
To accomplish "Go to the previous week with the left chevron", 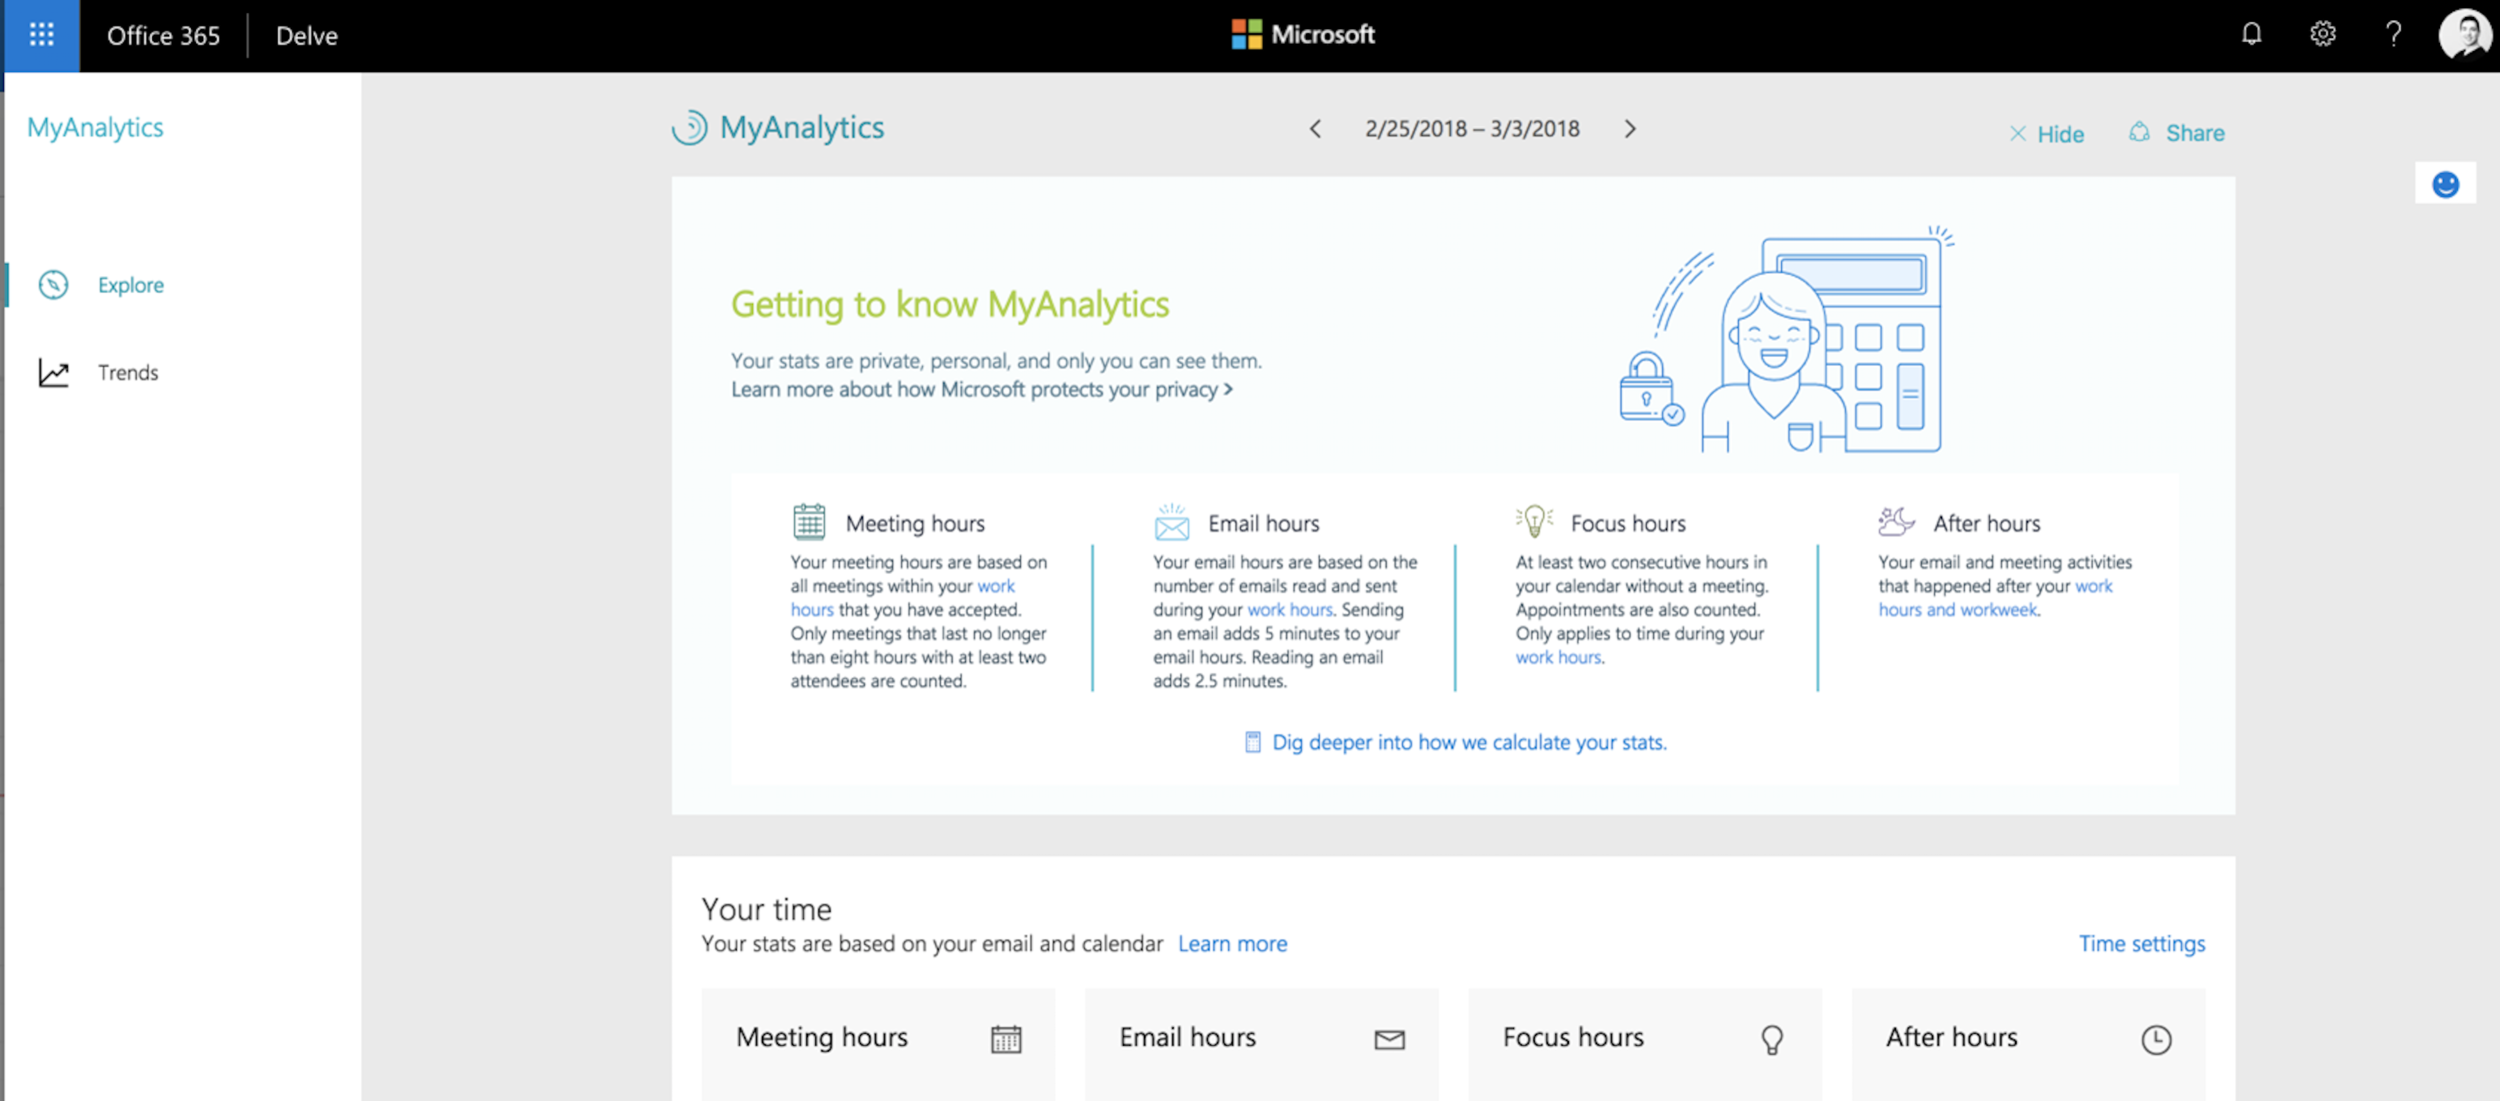I will [1315, 129].
